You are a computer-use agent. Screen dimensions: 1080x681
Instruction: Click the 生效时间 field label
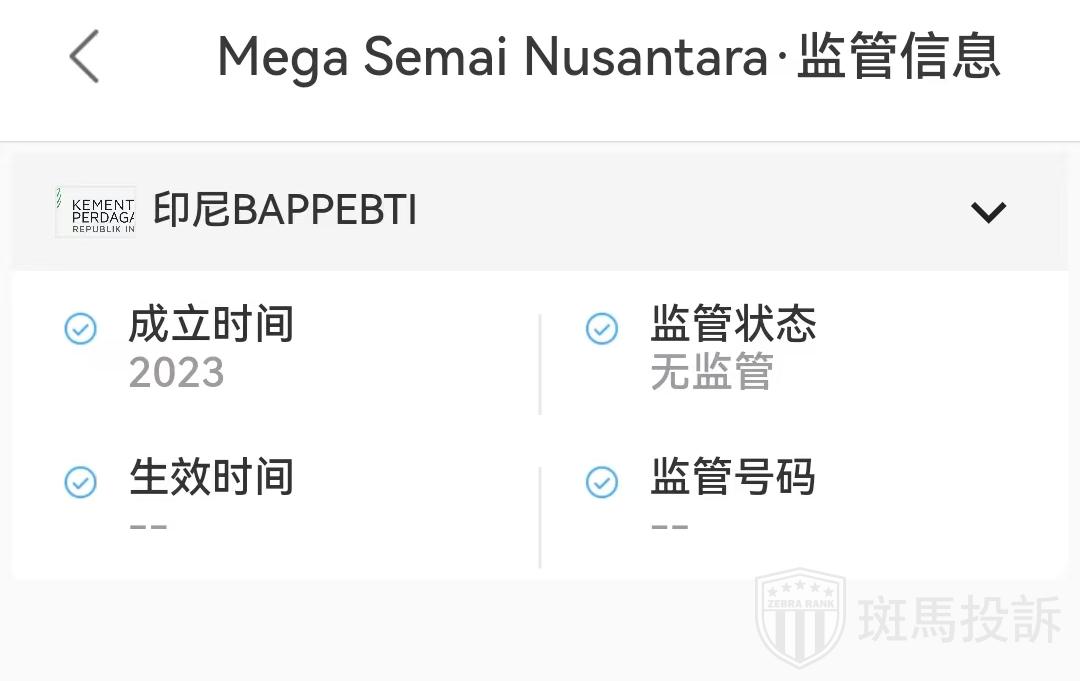(x=211, y=477)
